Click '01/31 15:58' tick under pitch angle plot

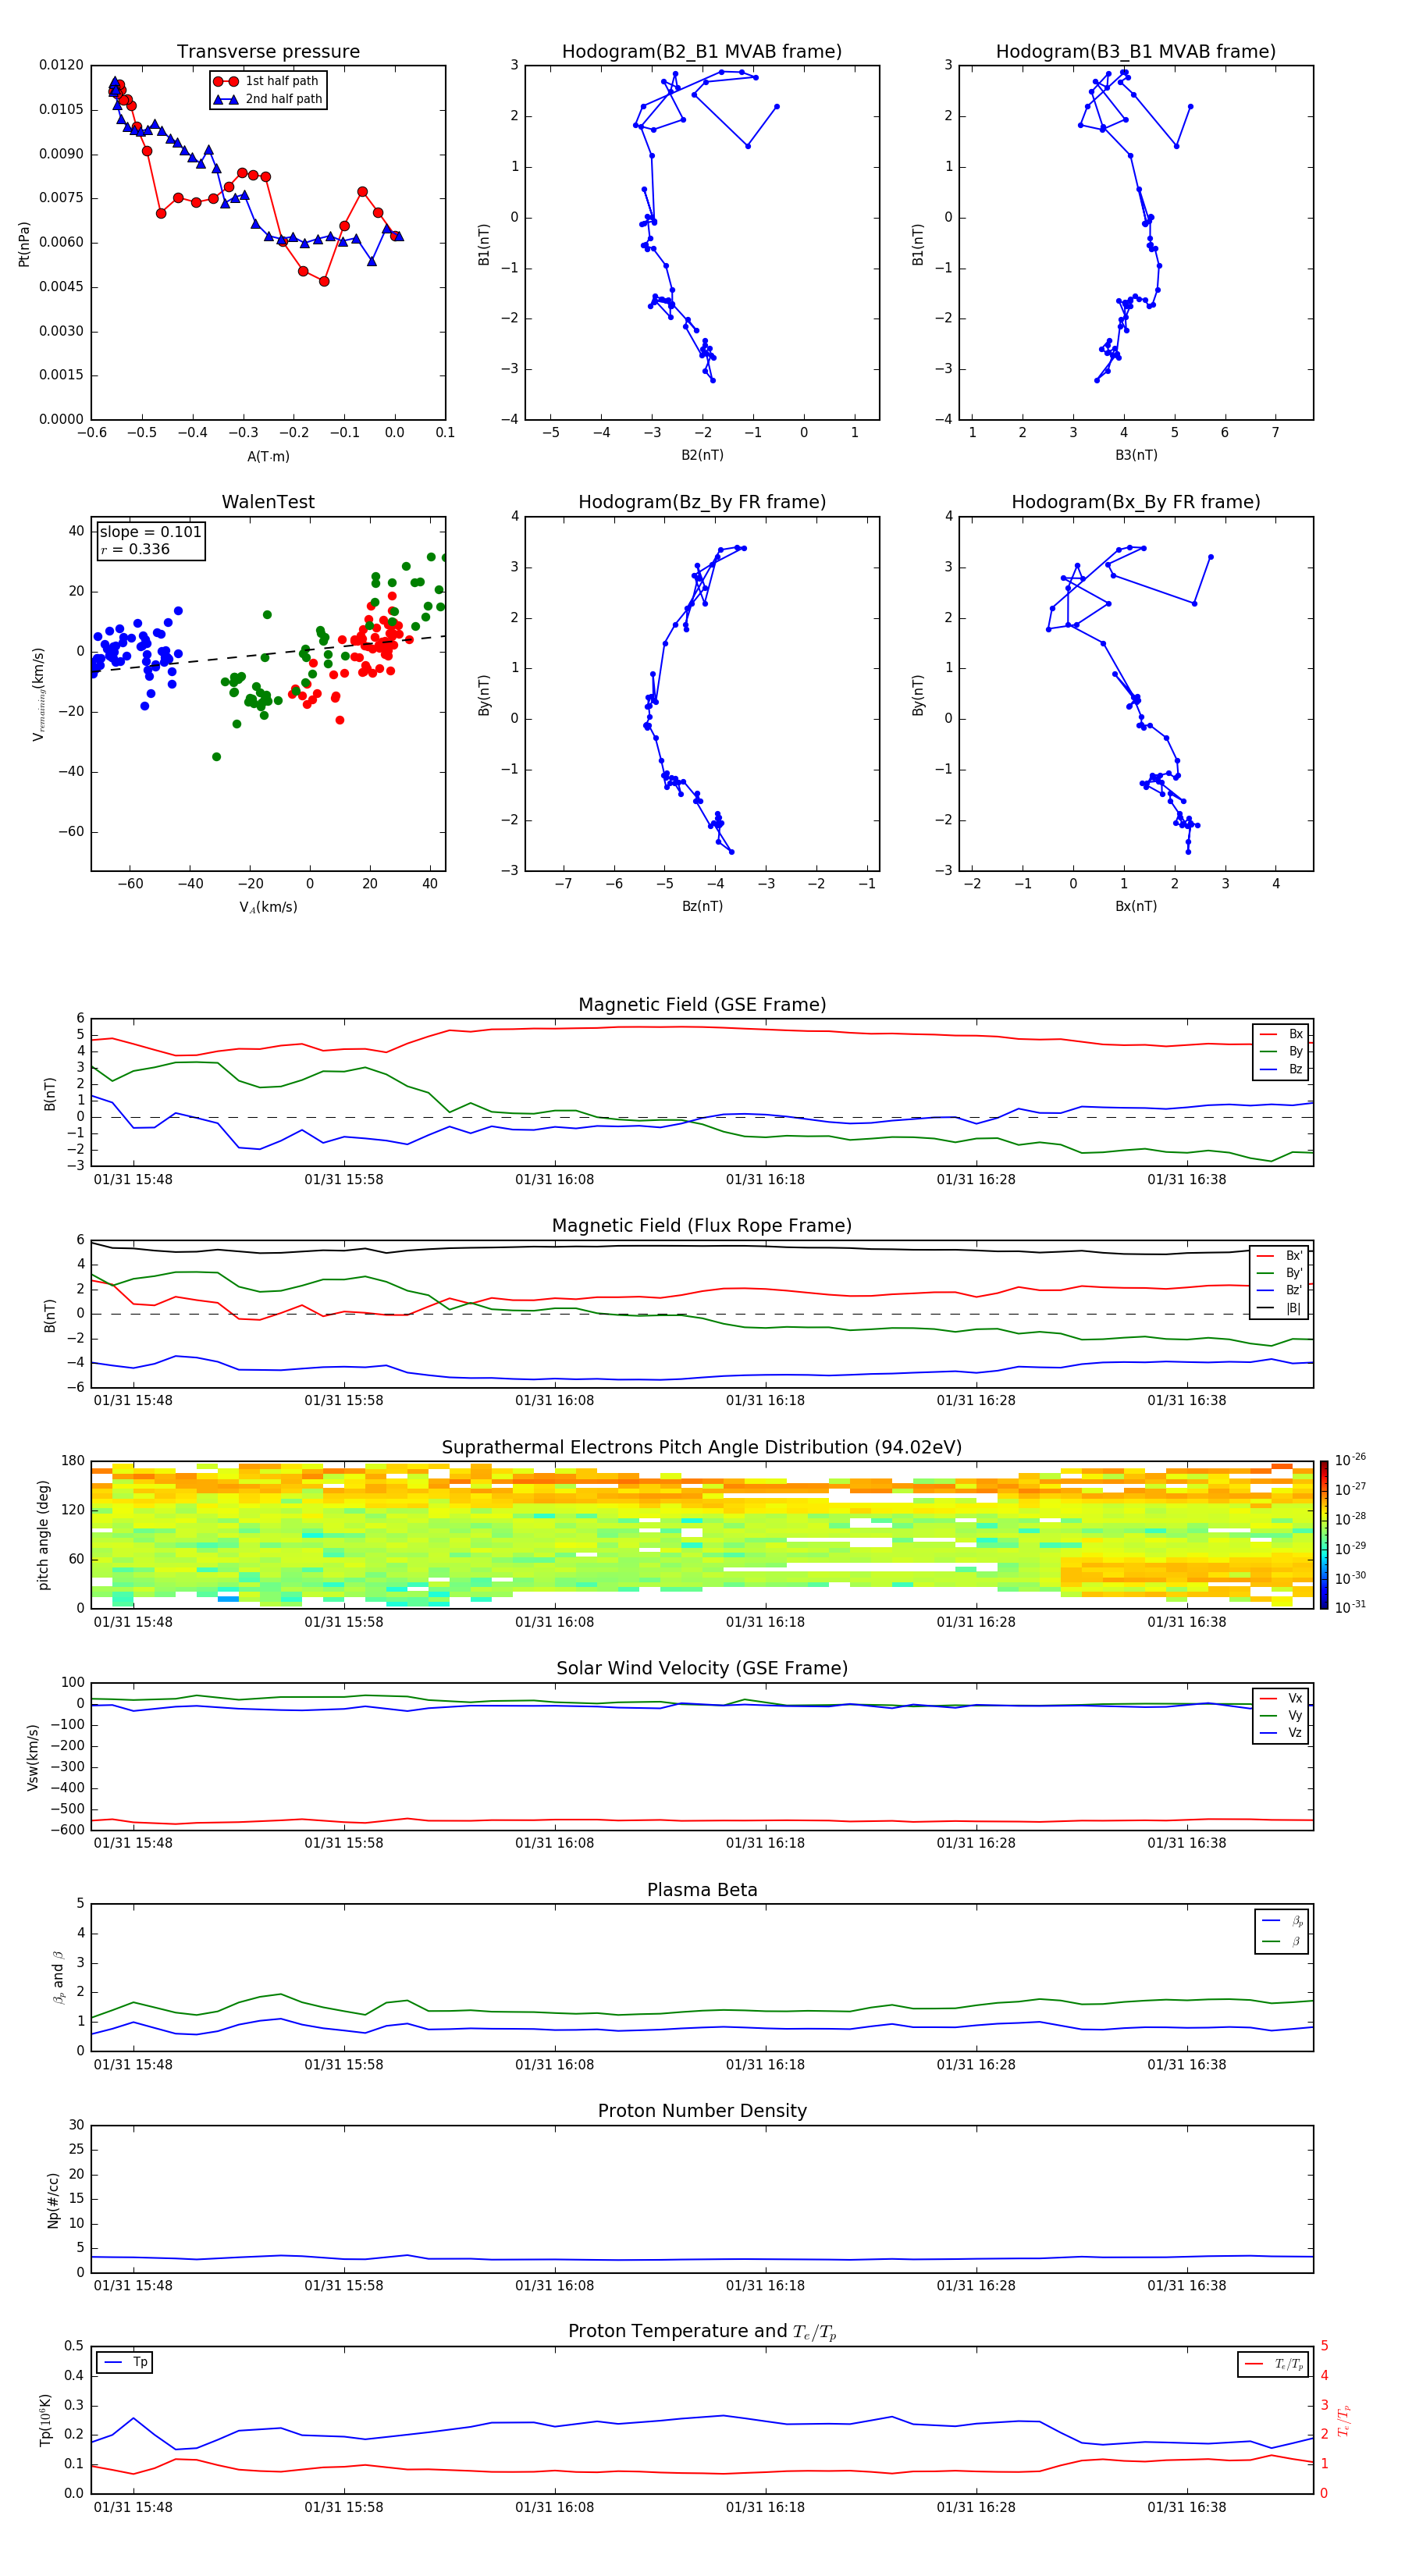point(344,1621)
